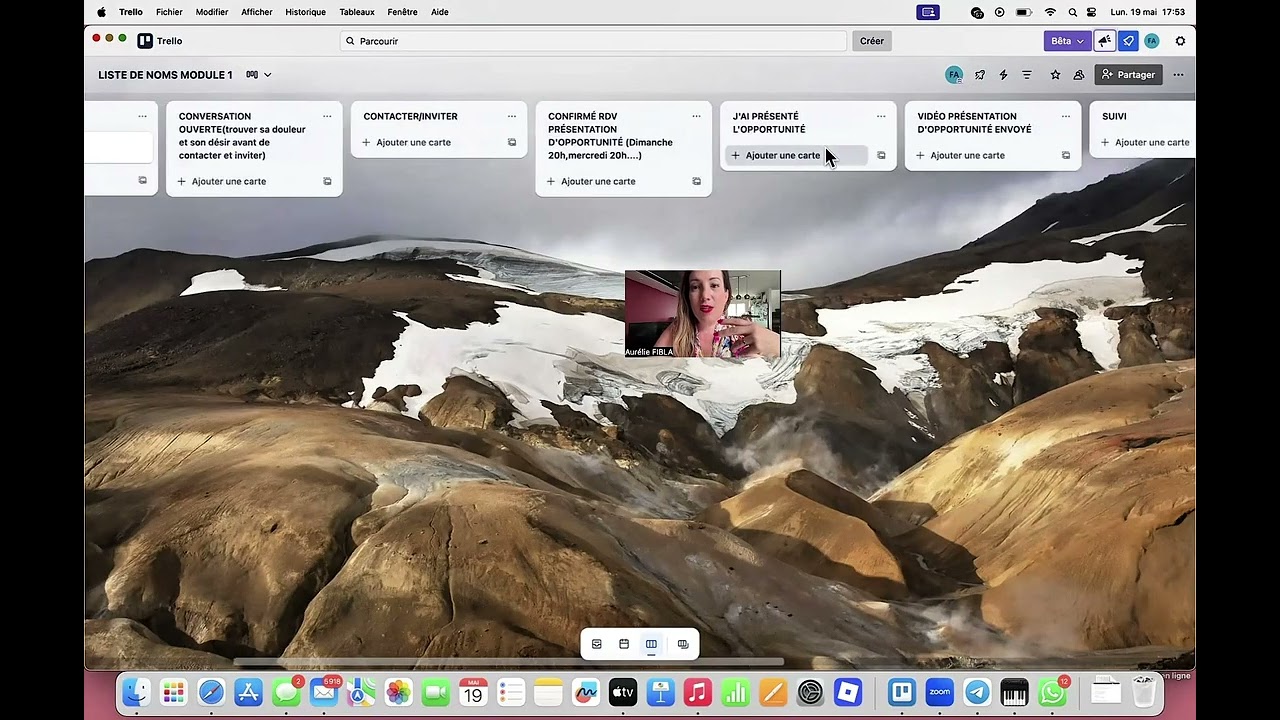Open the J'AI PRÉSENTÉ L'OPPORTUNITÉ list actions menu
The width and height of the screenshot is (1280, 720).
click(881, 116)
